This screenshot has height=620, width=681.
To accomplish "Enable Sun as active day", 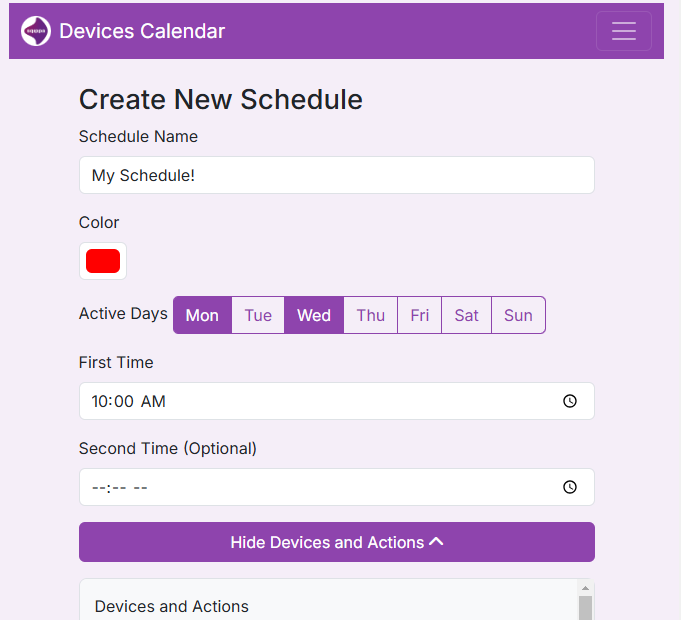I will tap(518, 315).
